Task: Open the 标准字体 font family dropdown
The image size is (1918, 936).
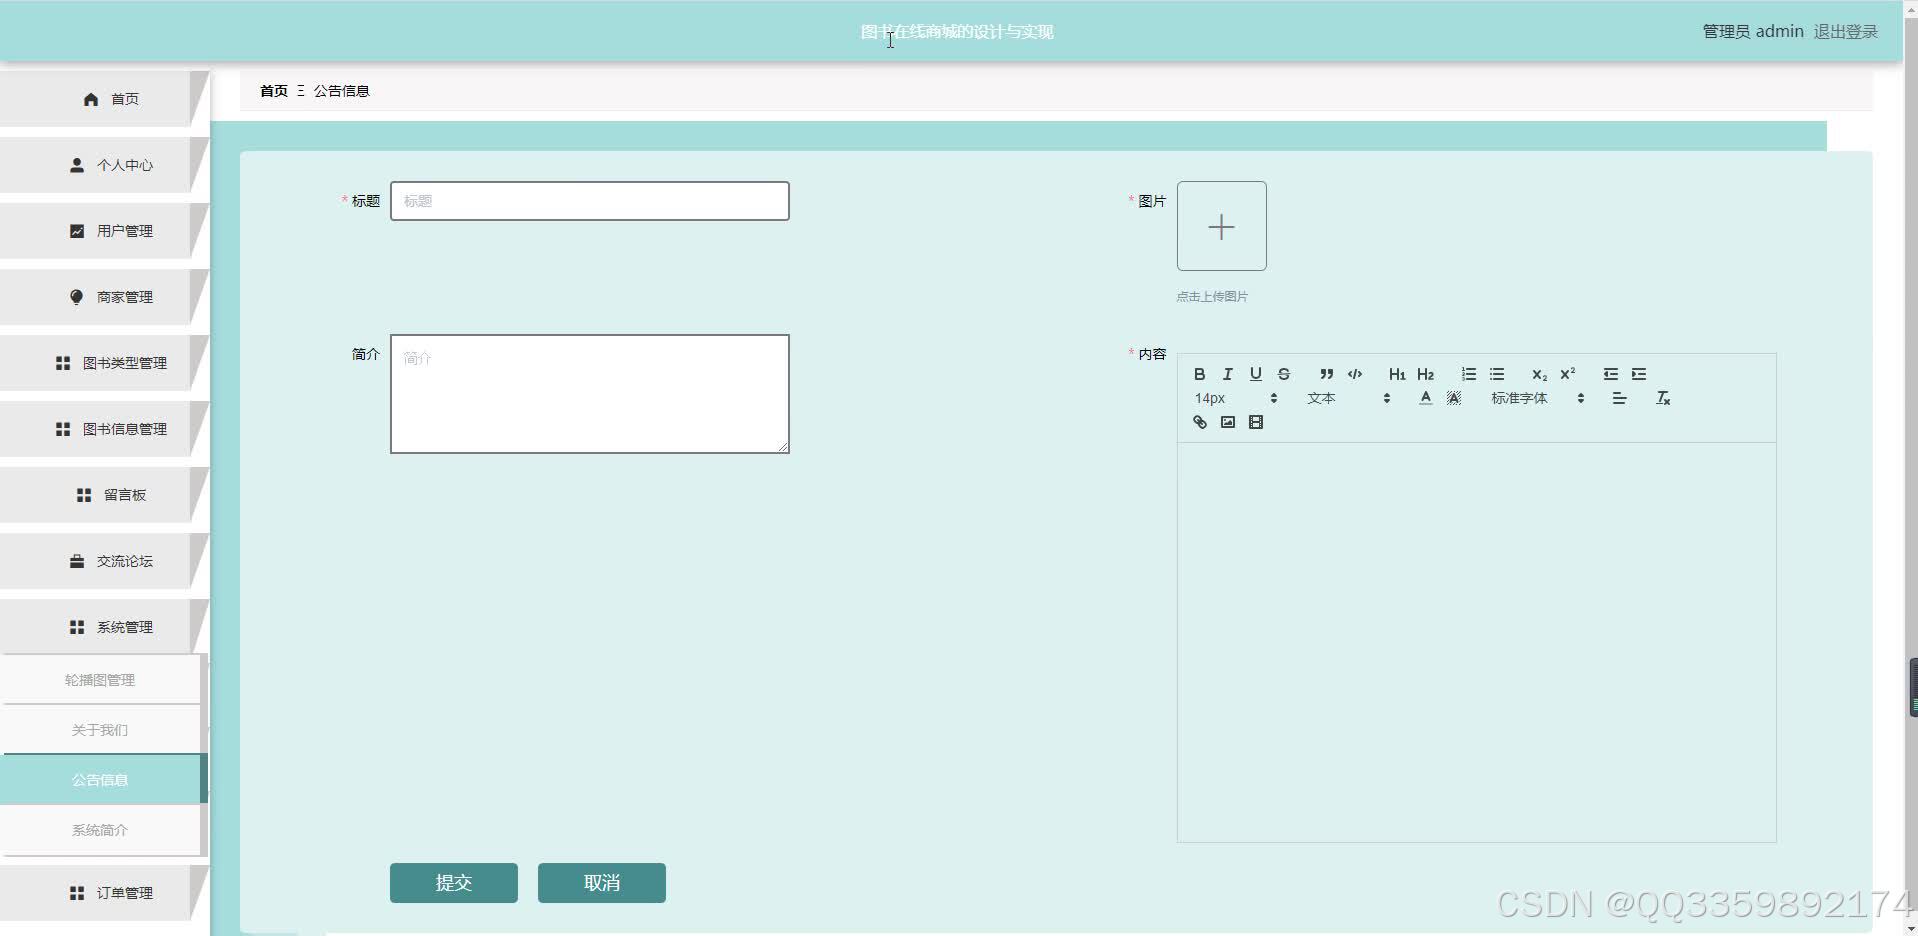Action: point(1537,398)
